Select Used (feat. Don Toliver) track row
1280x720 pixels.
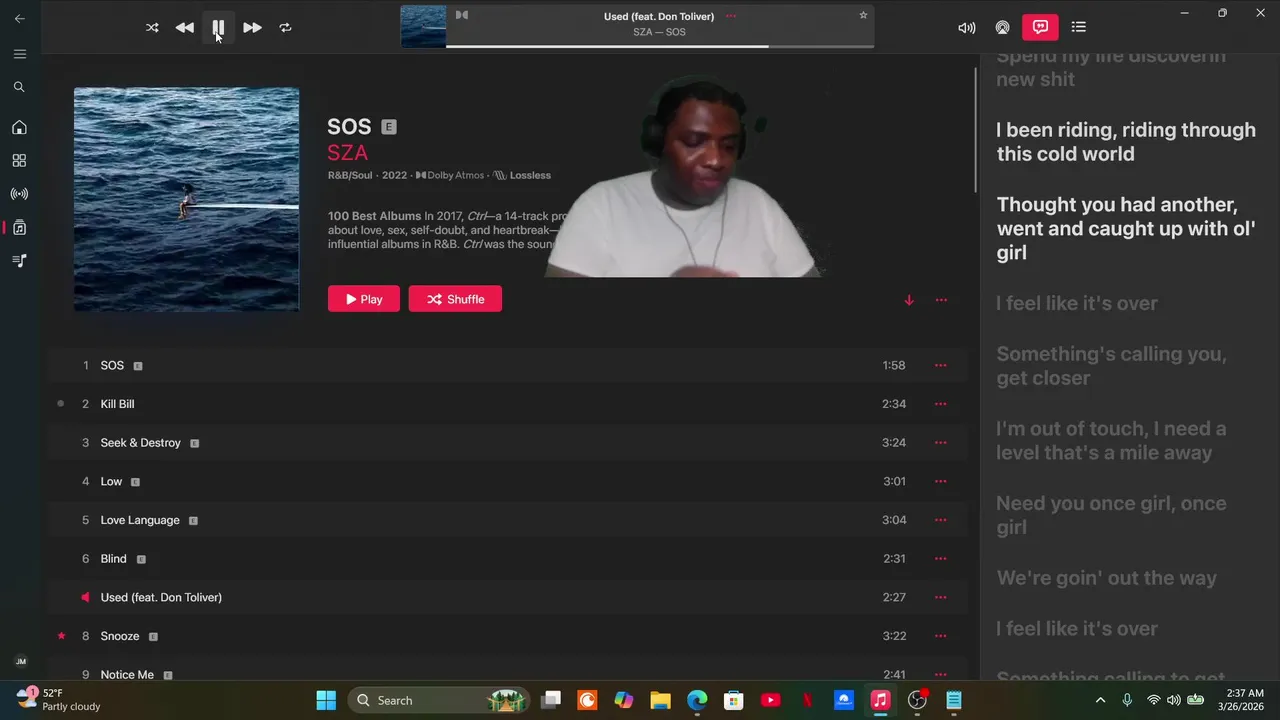click(507, 597)
